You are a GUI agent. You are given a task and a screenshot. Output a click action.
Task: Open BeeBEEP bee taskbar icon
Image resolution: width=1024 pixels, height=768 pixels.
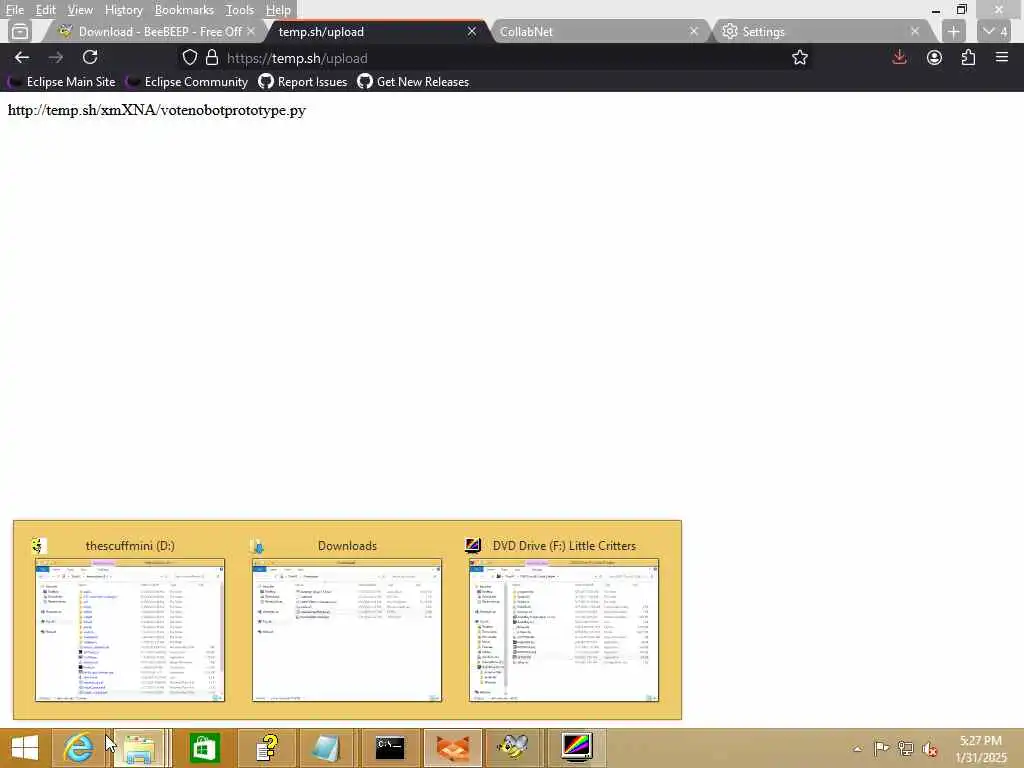pyautogui.click(x=514, y=748)
